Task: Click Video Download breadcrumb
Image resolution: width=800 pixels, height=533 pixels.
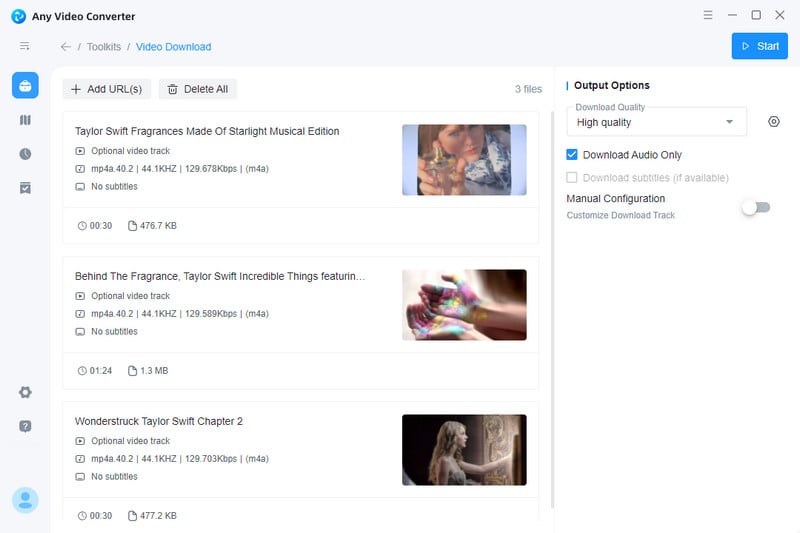Action: click(173, 47)
